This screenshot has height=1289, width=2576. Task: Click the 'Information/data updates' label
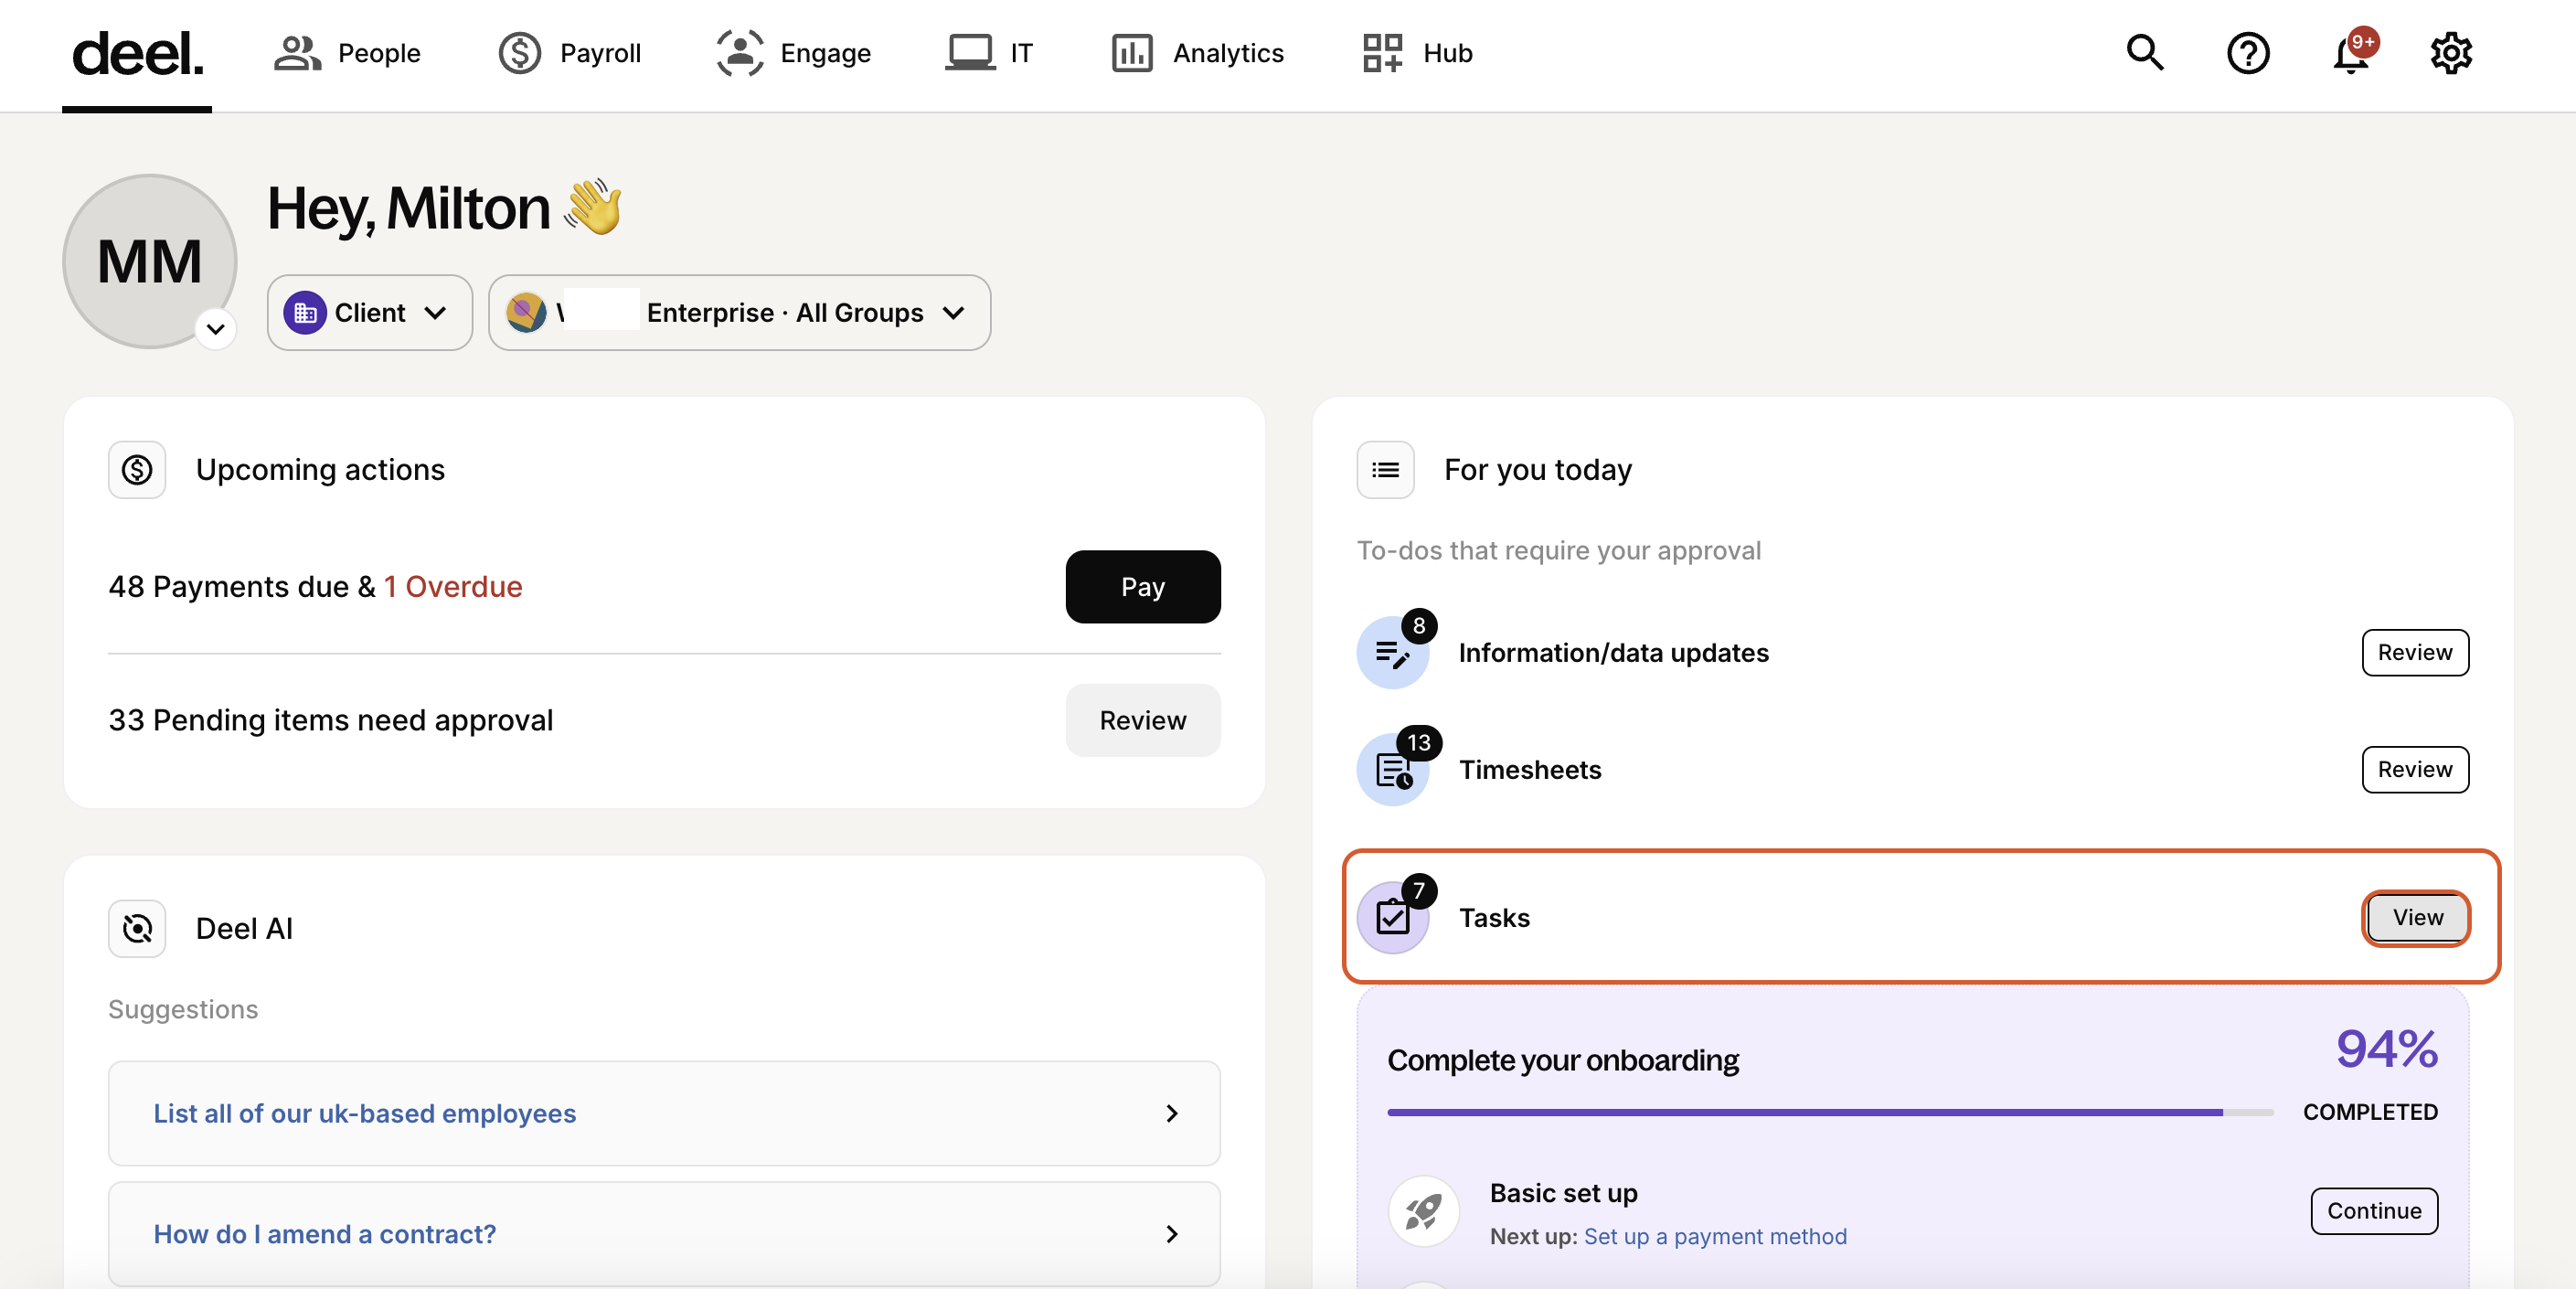pos(1613,653)
